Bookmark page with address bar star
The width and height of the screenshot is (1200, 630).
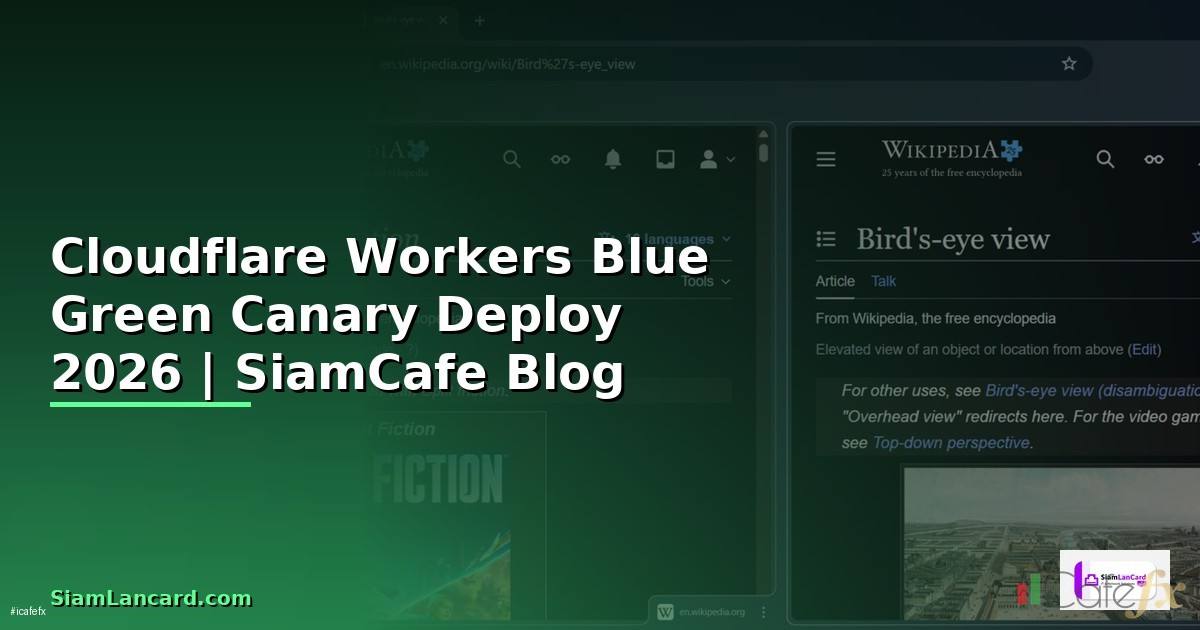[1069, 64]
